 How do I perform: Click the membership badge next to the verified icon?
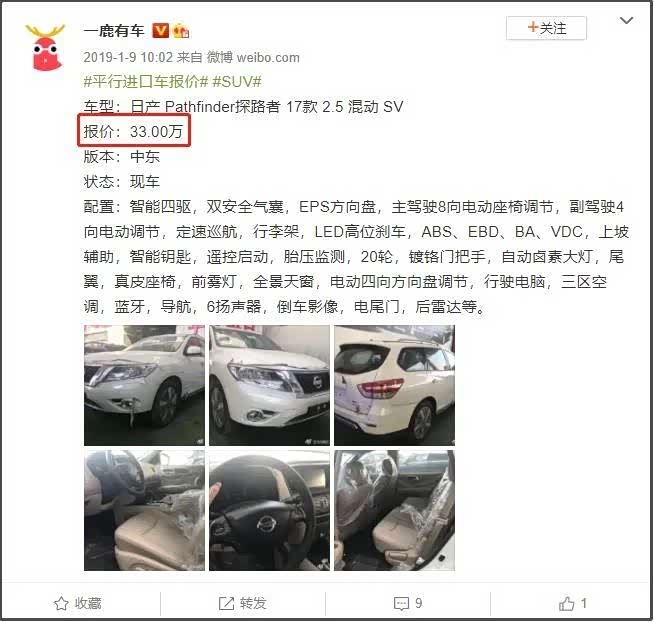181,31
